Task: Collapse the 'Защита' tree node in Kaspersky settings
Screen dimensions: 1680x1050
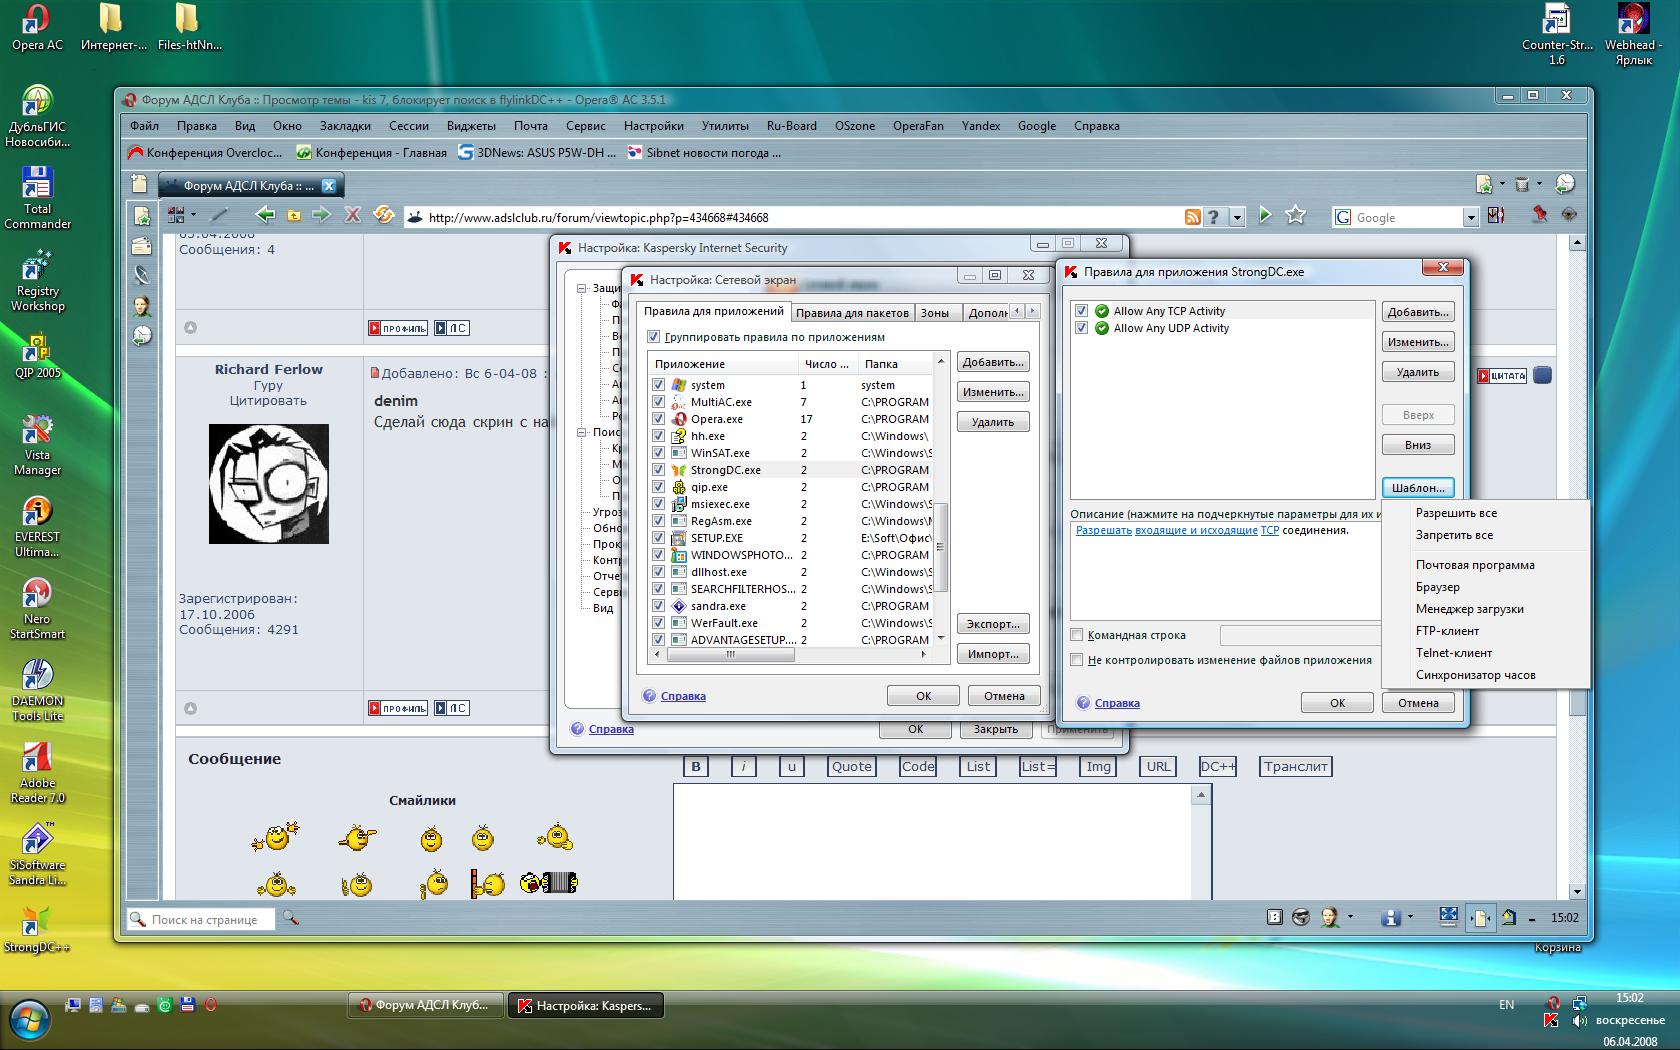Action: (x=582, y=288)
